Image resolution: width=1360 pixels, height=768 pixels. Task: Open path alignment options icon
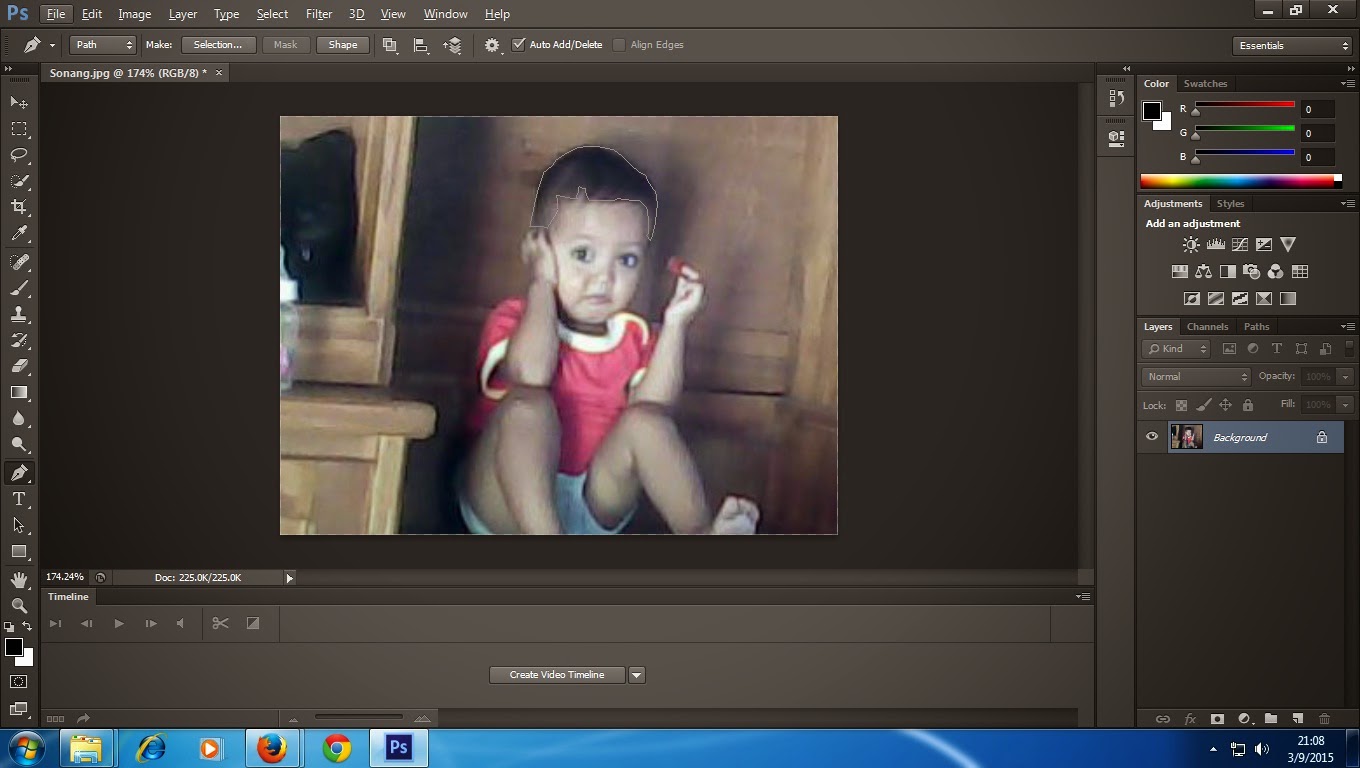[421, 45]
